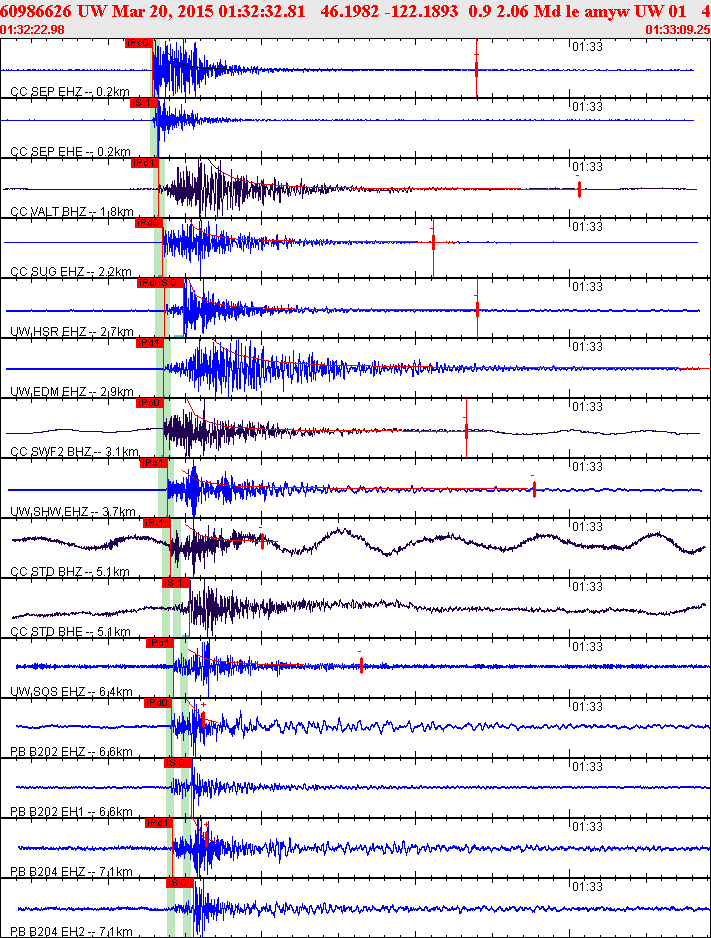Click the coda end marker on UW HSR EHZ
The width and height of the screenshot is (711, 938).
(x=477, y=309)
